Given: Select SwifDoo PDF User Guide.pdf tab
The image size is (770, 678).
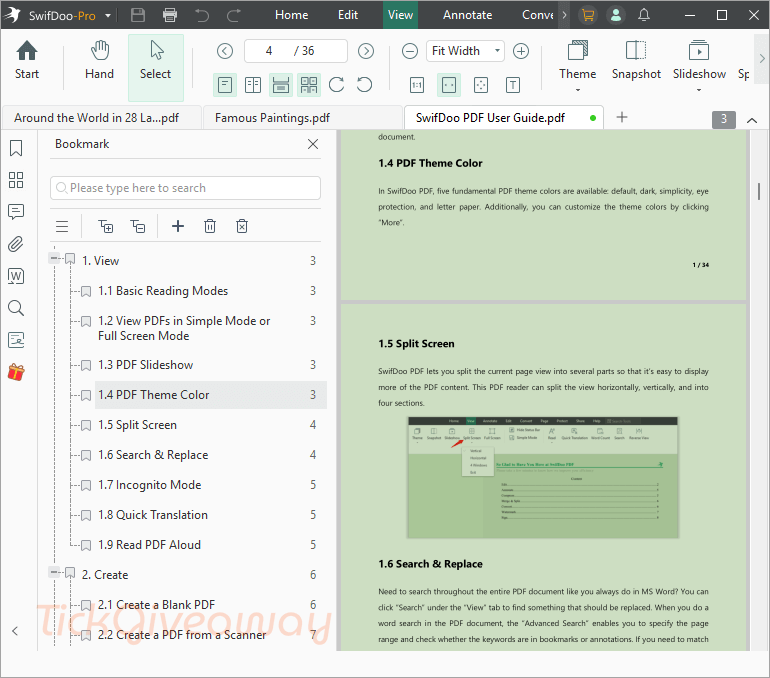Looking at the screenshot, I should (x=504, y=118).
